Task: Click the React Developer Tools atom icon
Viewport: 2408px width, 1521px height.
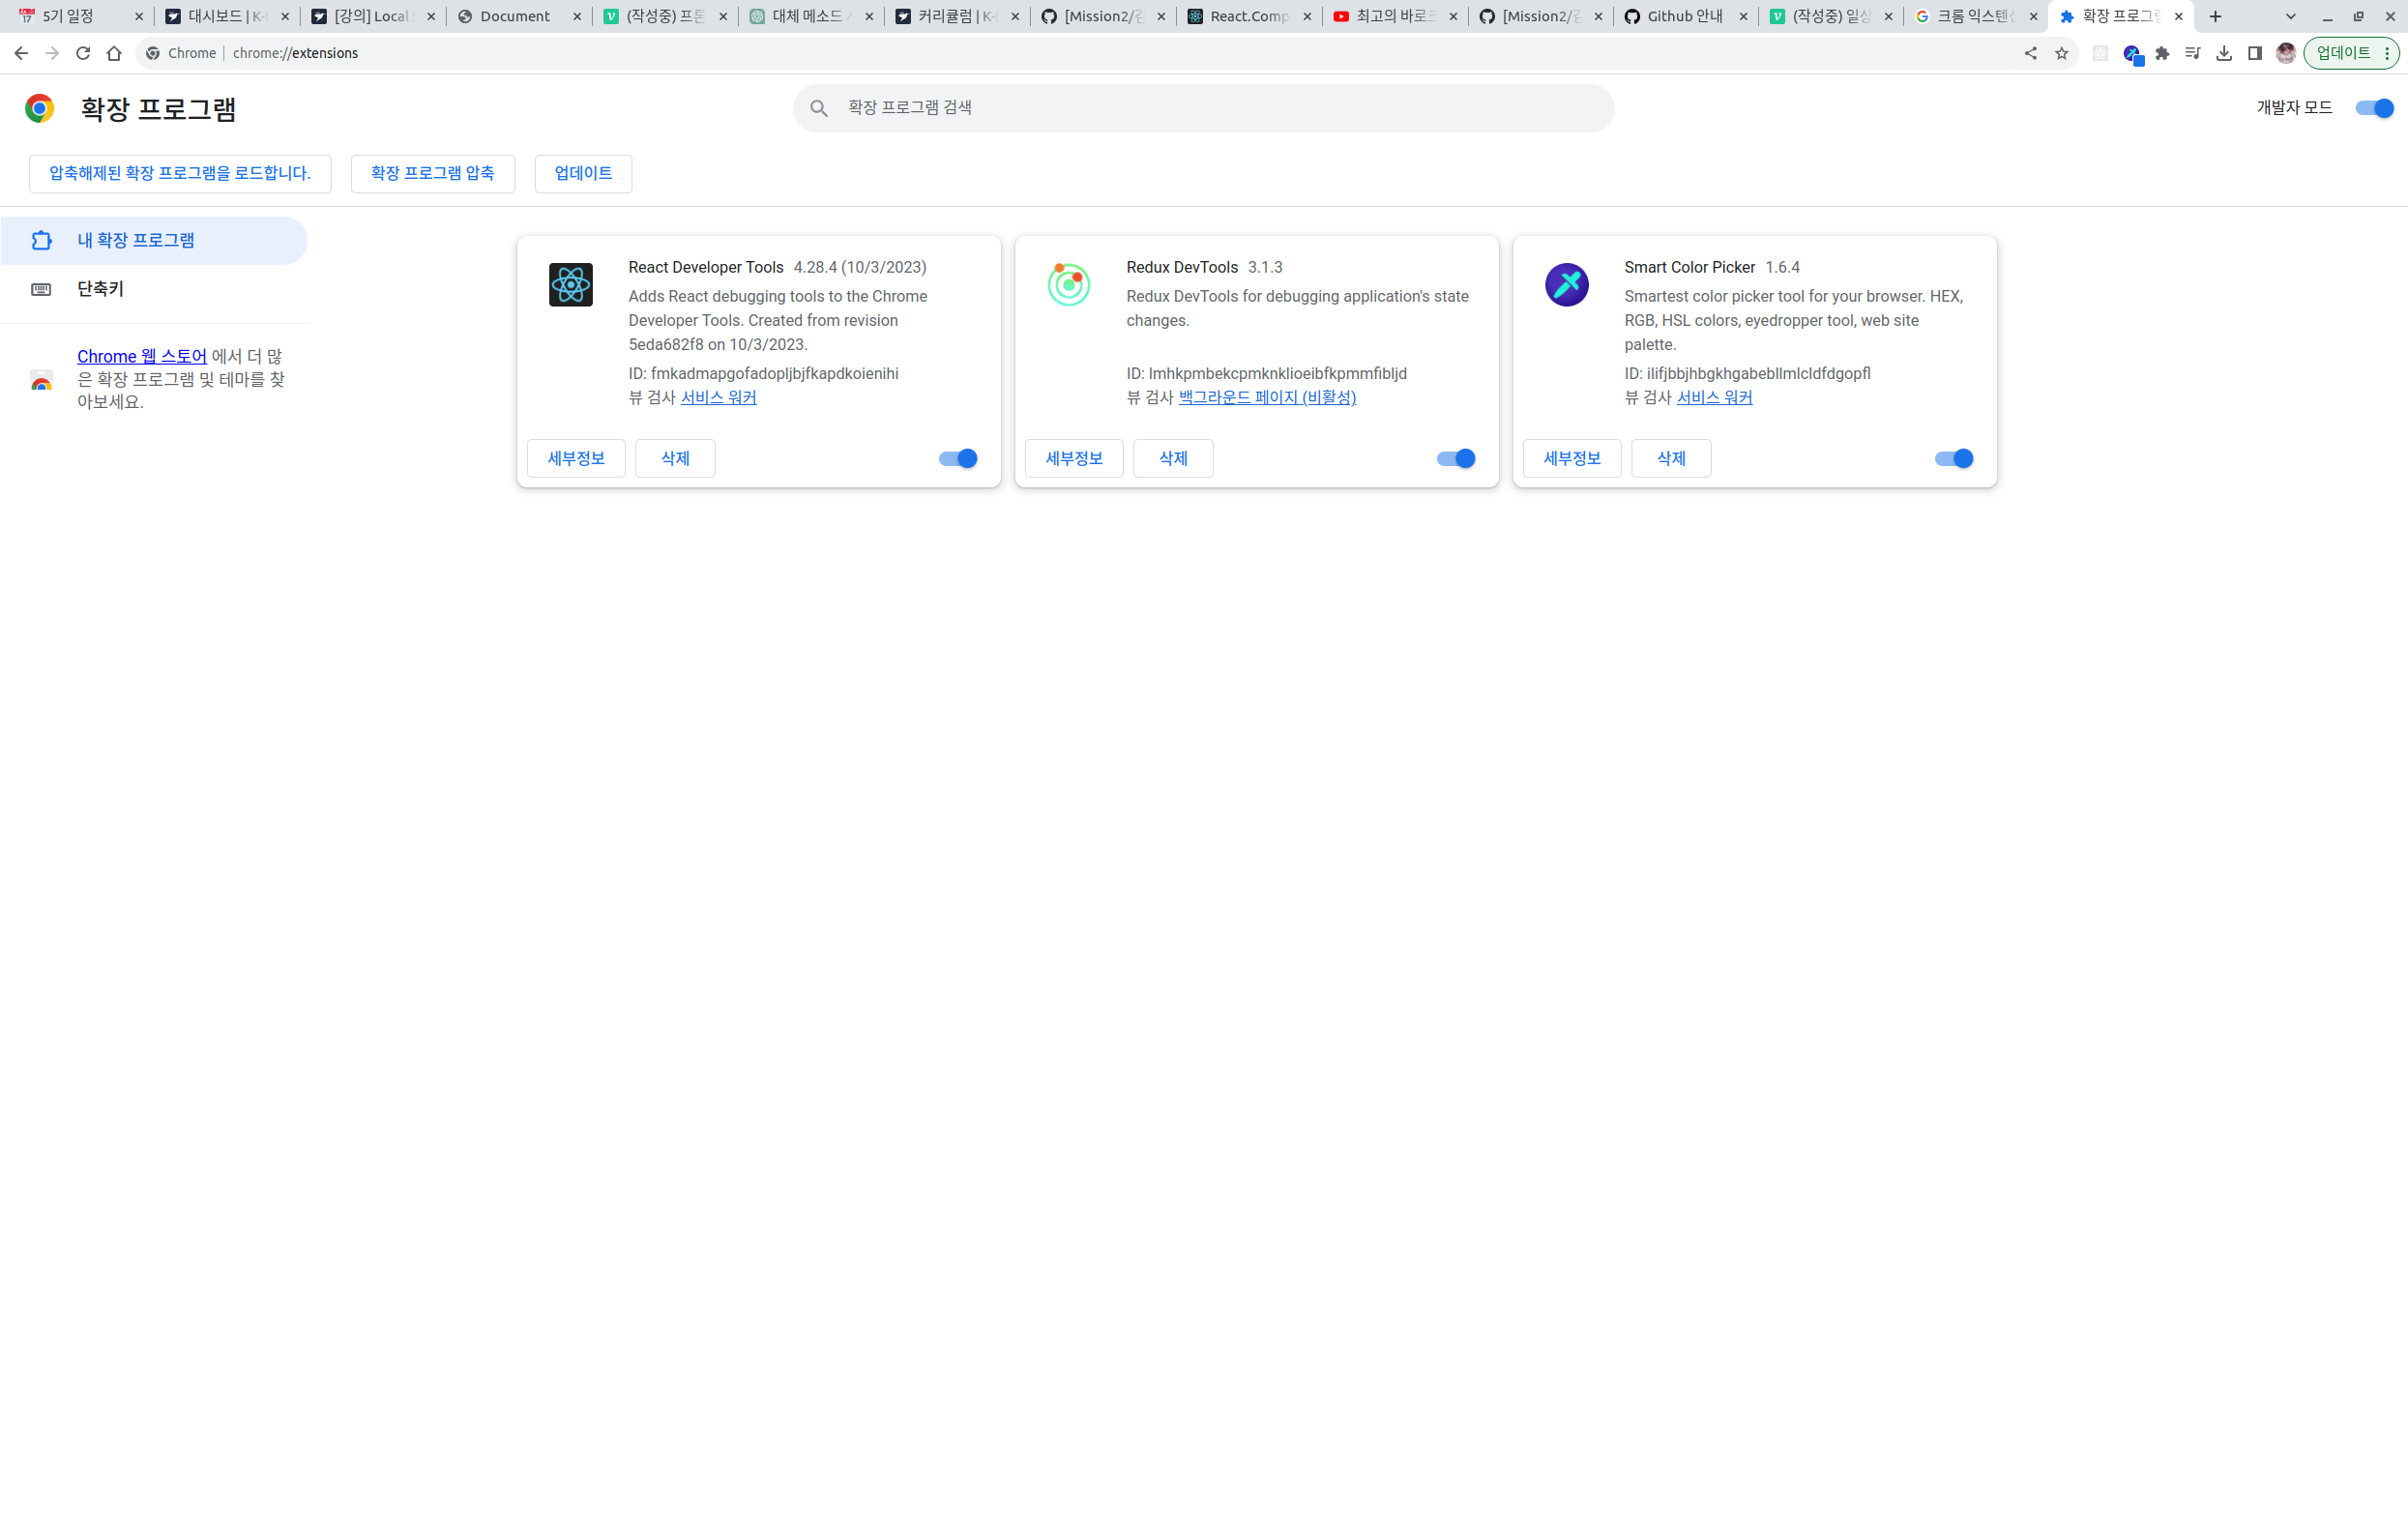Action: coord(571,285)
